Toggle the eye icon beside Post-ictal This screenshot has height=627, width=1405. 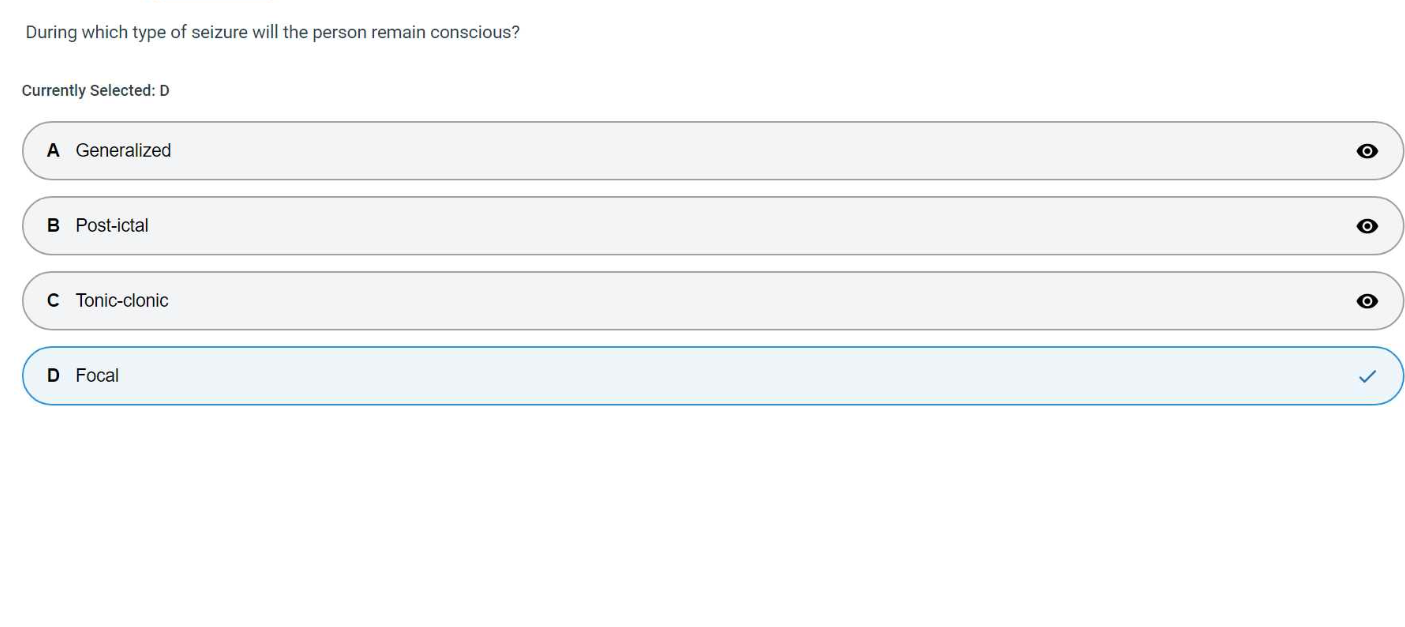[1366, 226]
